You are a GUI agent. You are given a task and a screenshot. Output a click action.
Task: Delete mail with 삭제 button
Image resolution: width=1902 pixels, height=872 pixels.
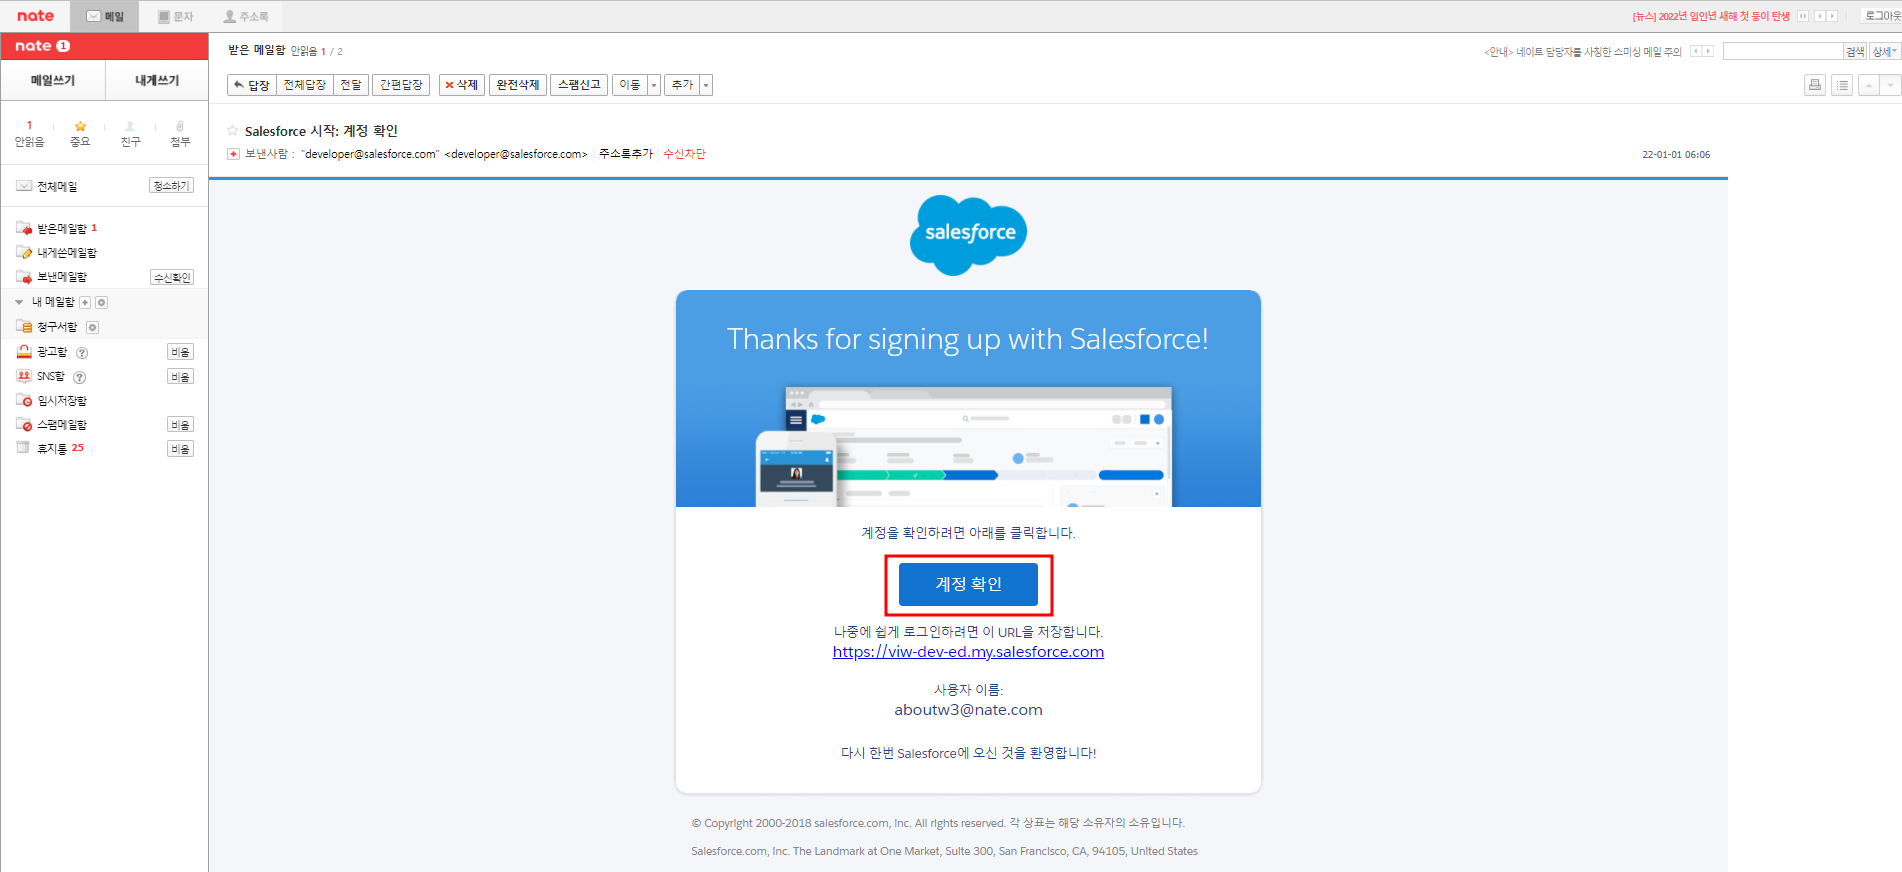click(x=461, y=85)
